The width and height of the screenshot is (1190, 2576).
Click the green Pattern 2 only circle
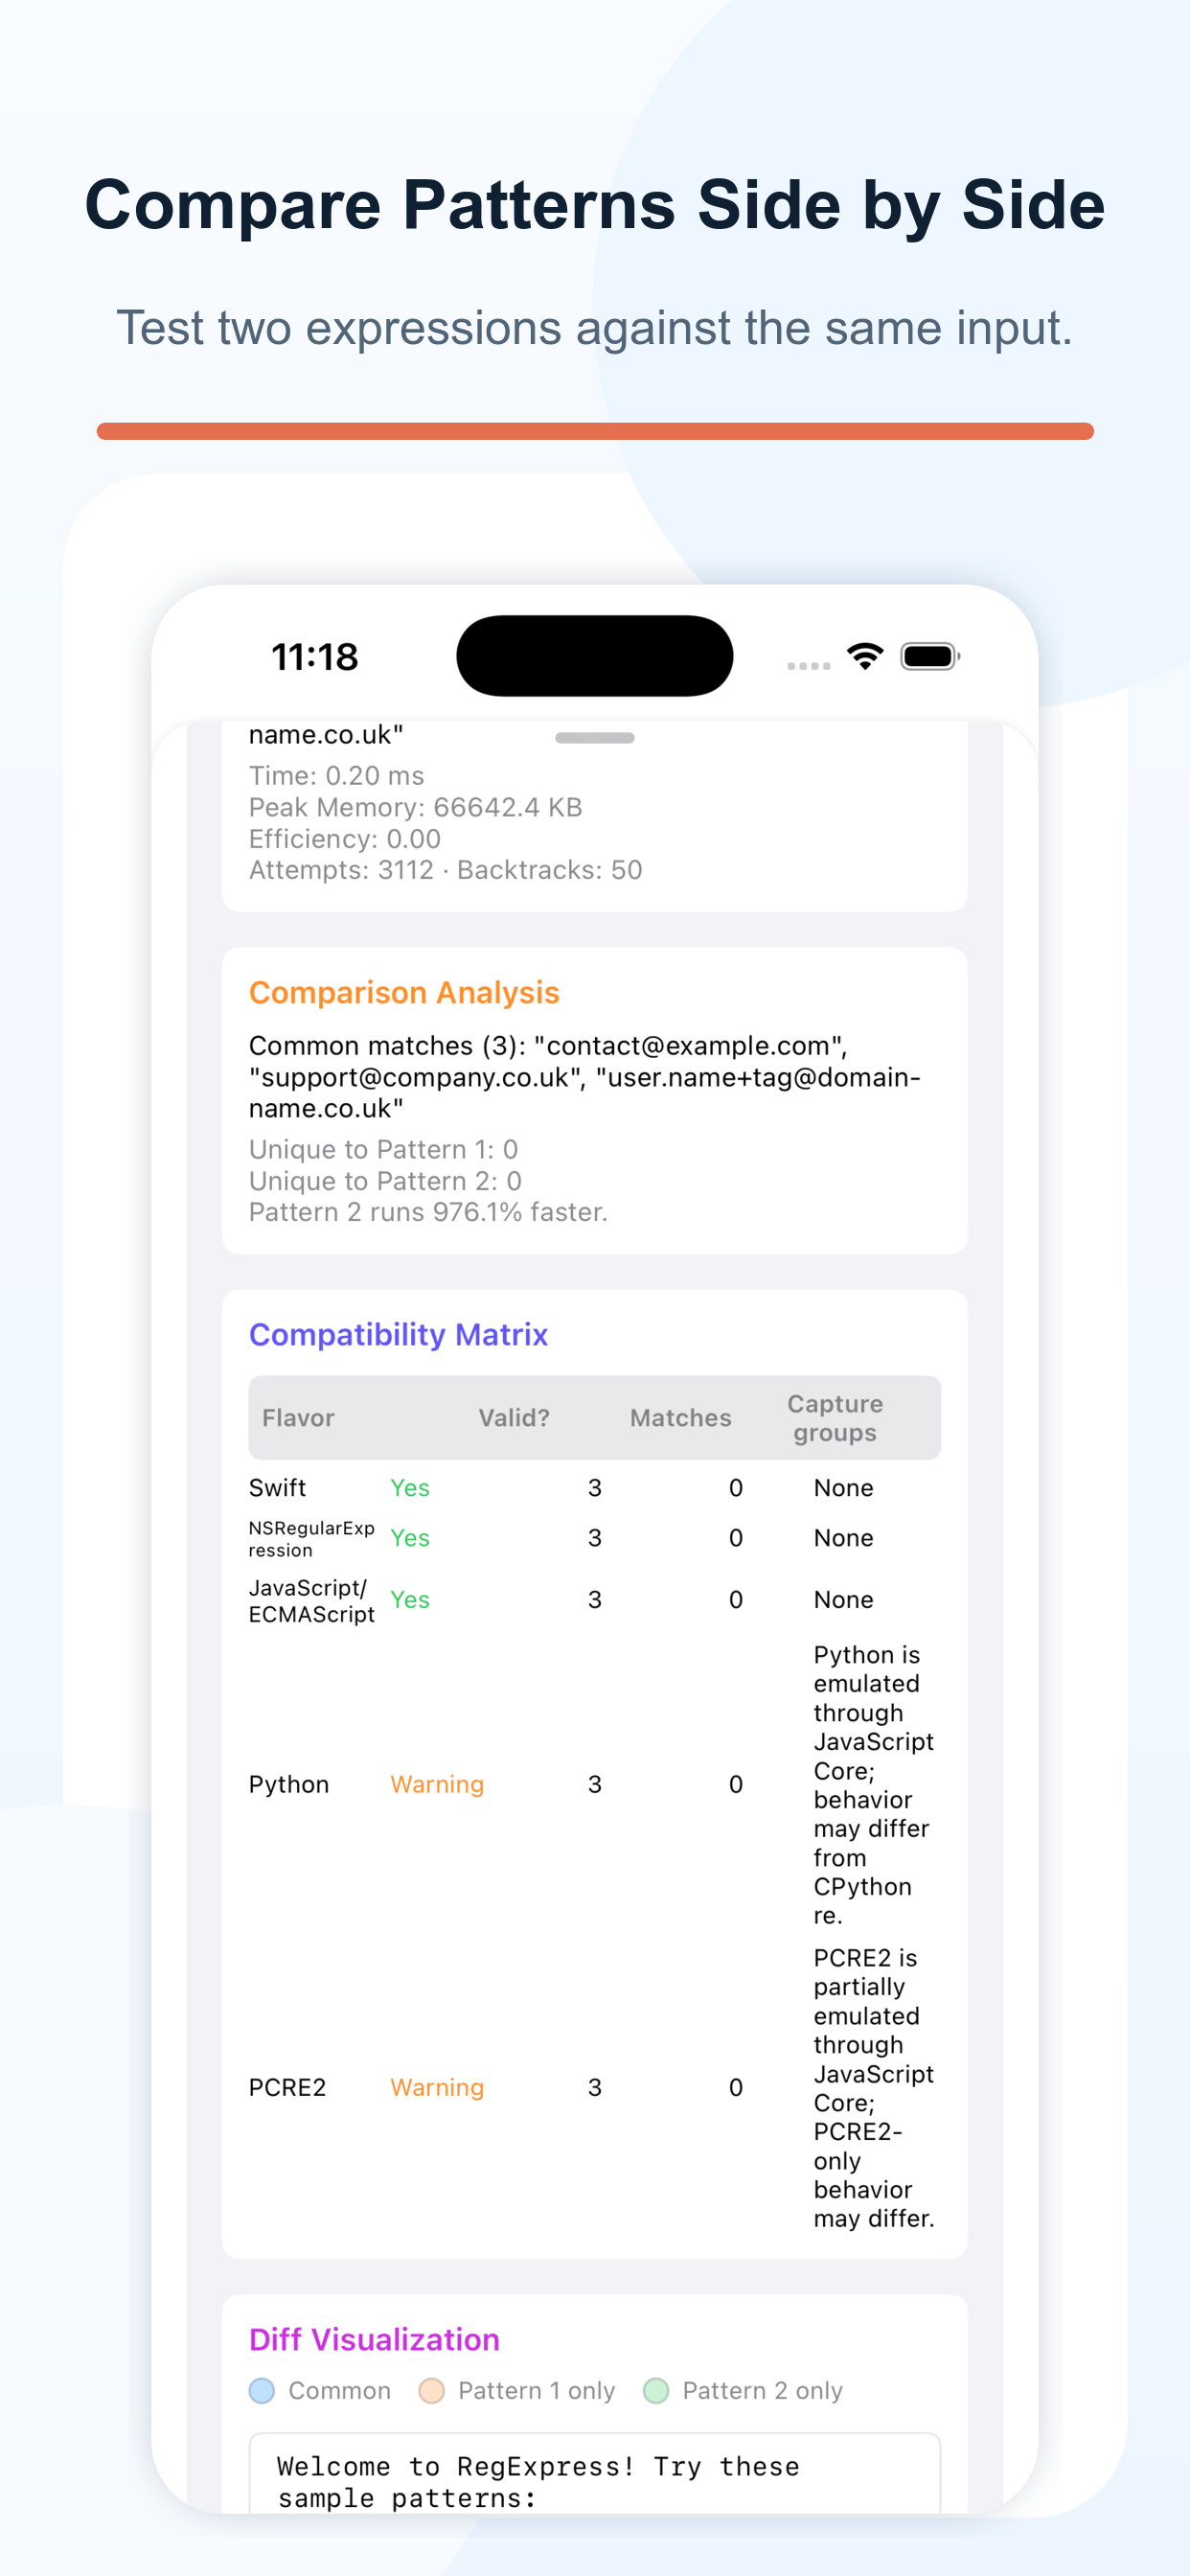tap(656, 2390)
